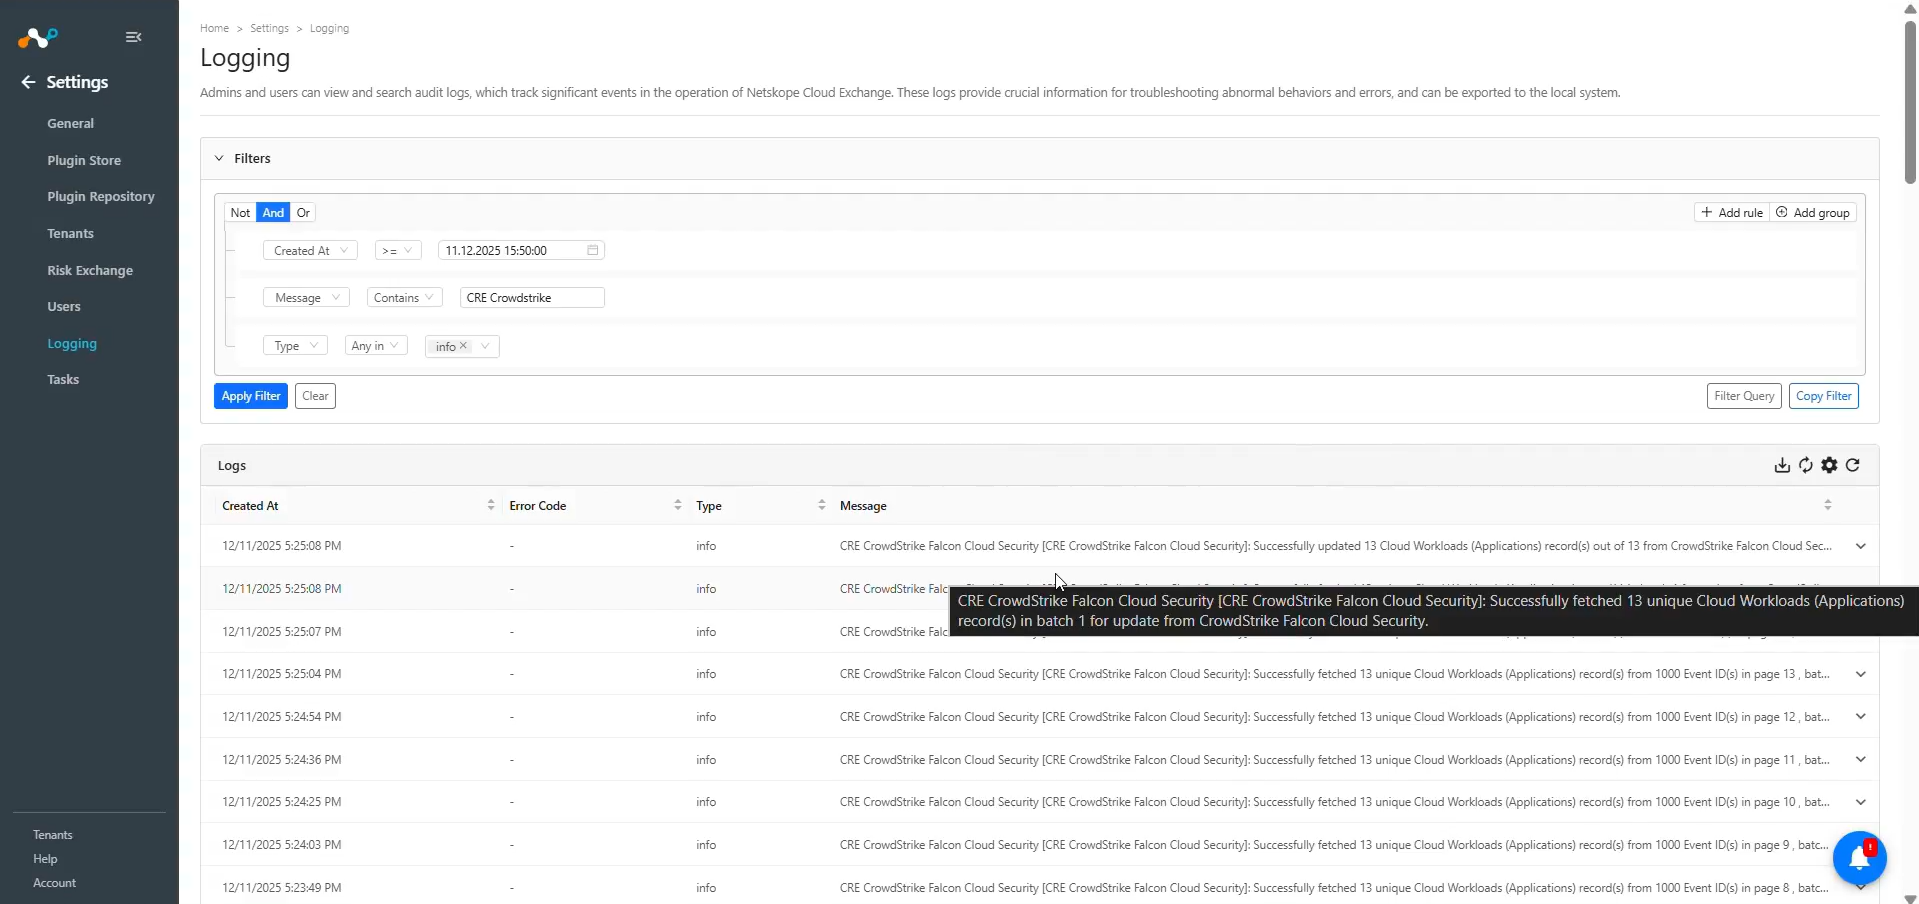Click the back arrow beside Settings
The image size is (1919, 904).
tap(28, 82)
